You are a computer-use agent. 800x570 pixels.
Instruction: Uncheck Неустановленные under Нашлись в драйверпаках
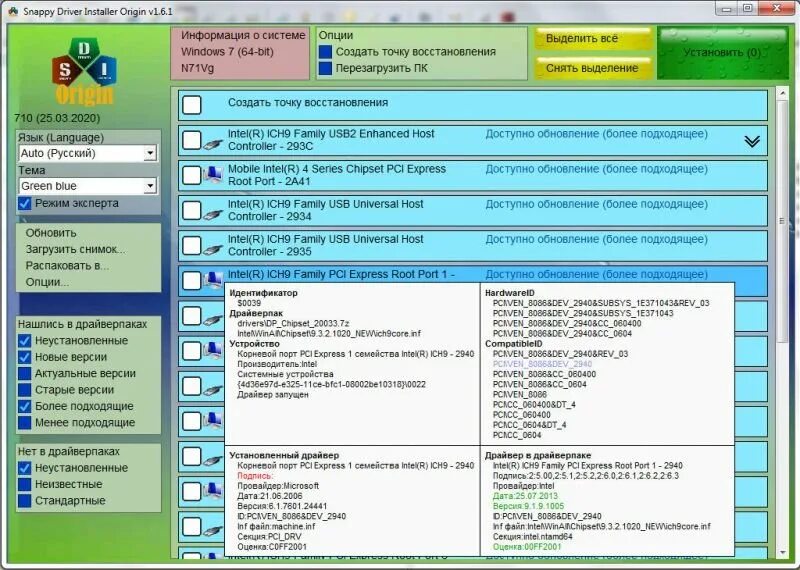(x=24, y=341)
